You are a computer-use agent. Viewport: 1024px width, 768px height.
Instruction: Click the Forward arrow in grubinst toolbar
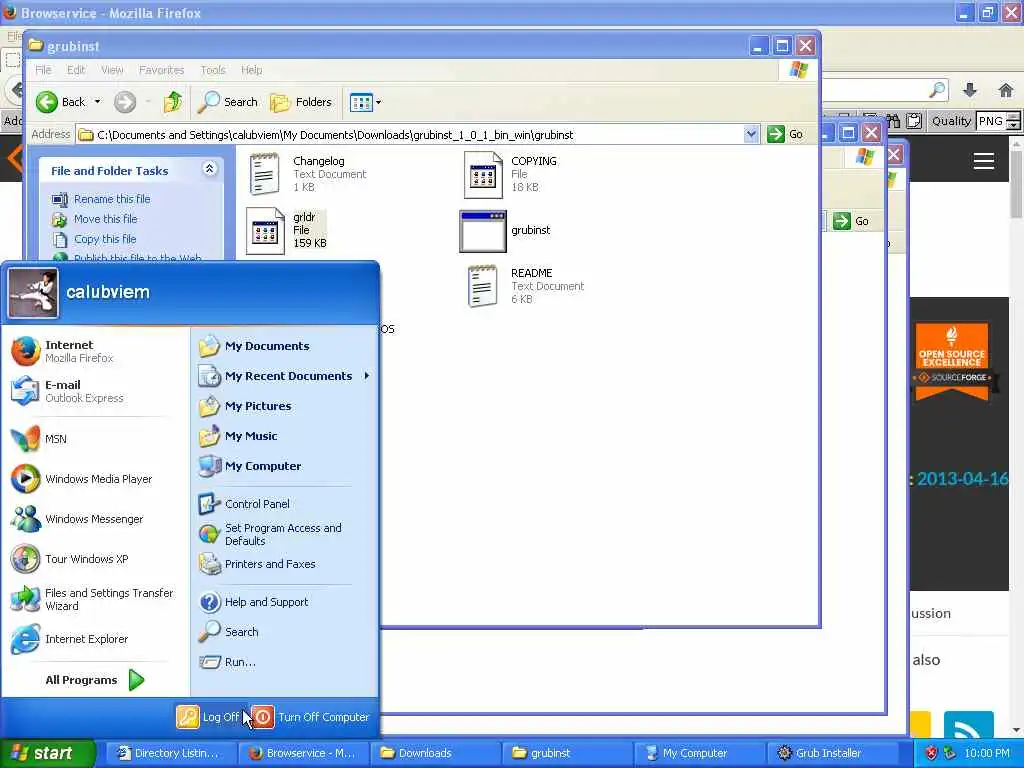click(125, 102)
